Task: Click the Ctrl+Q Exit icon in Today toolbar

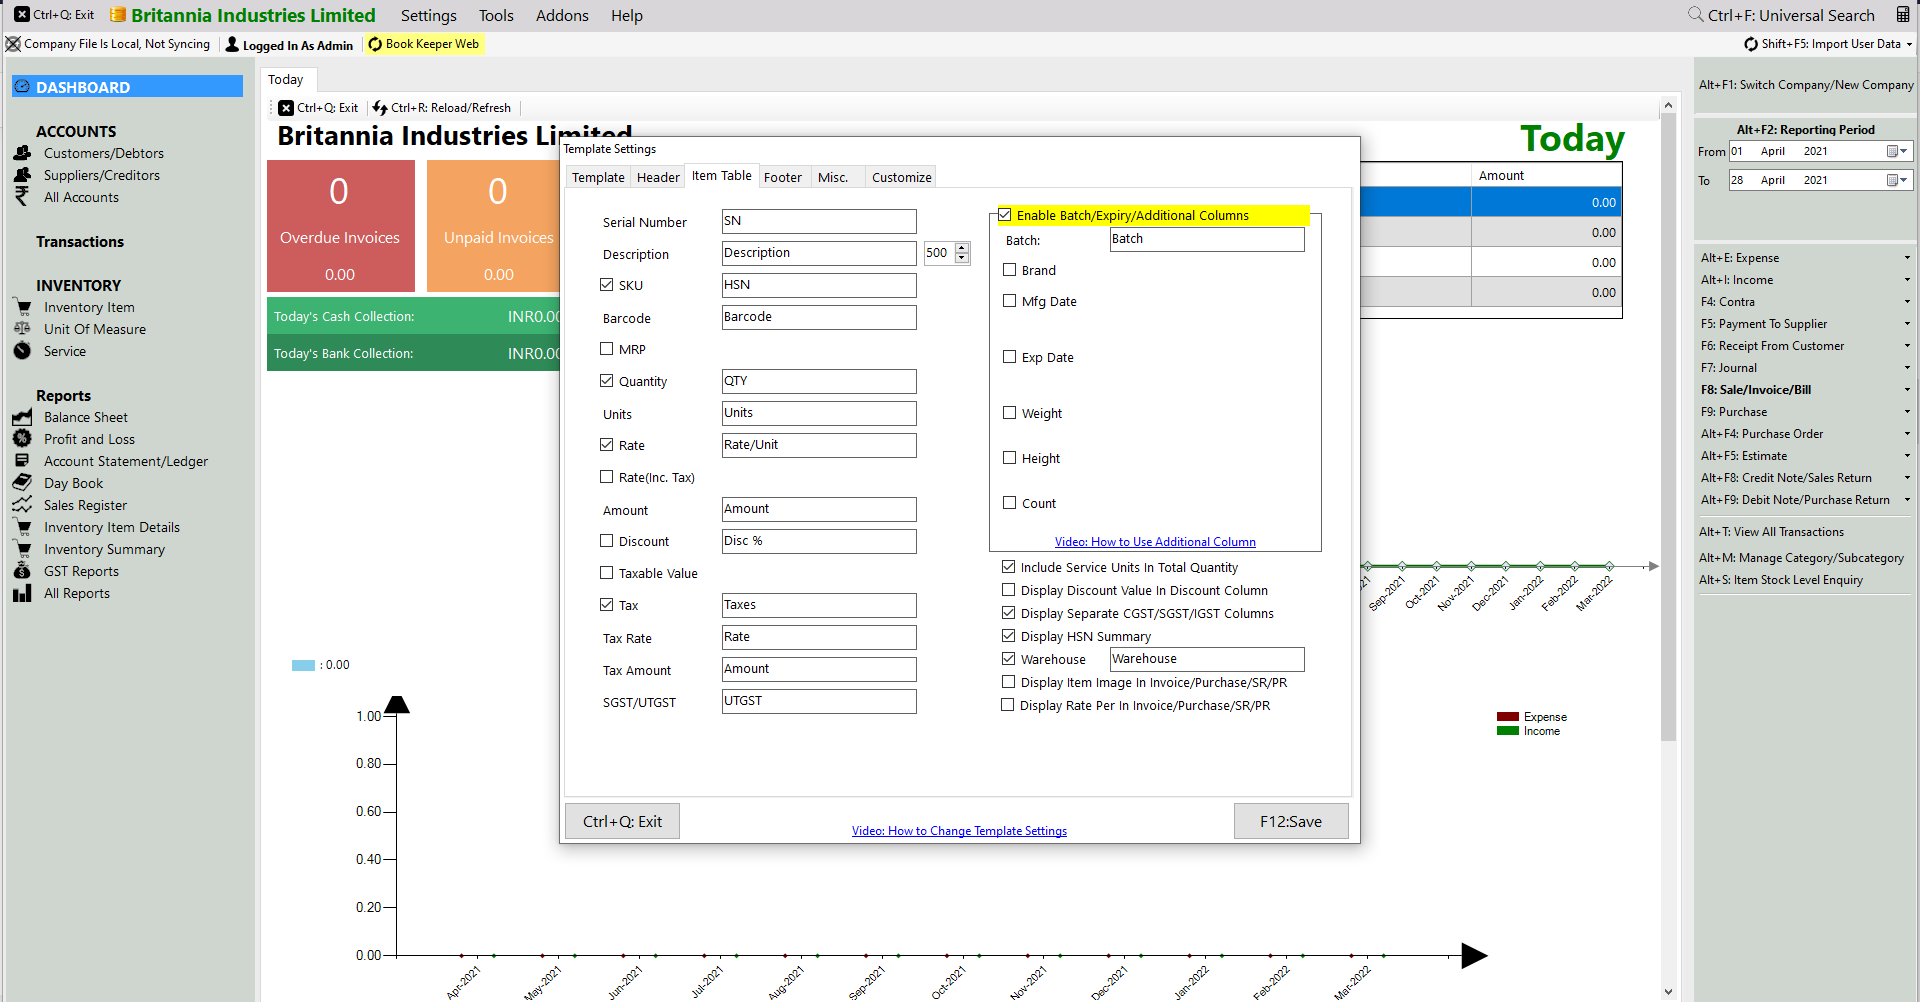Action: pos(286,108)
